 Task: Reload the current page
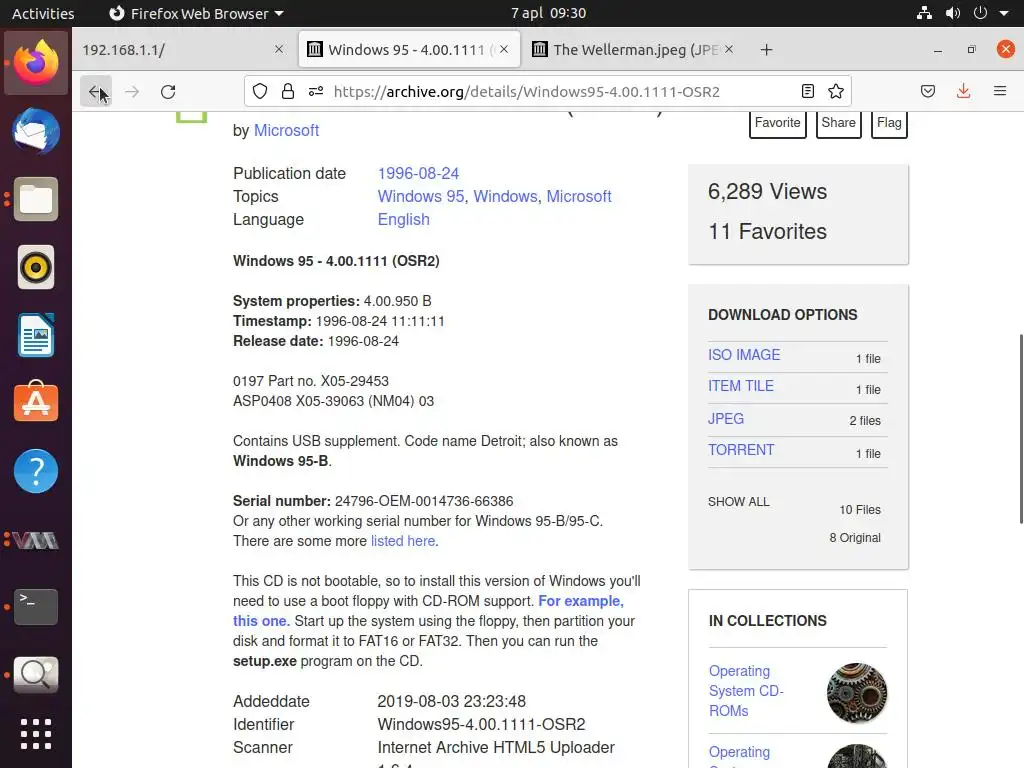(x=168, y=92)
